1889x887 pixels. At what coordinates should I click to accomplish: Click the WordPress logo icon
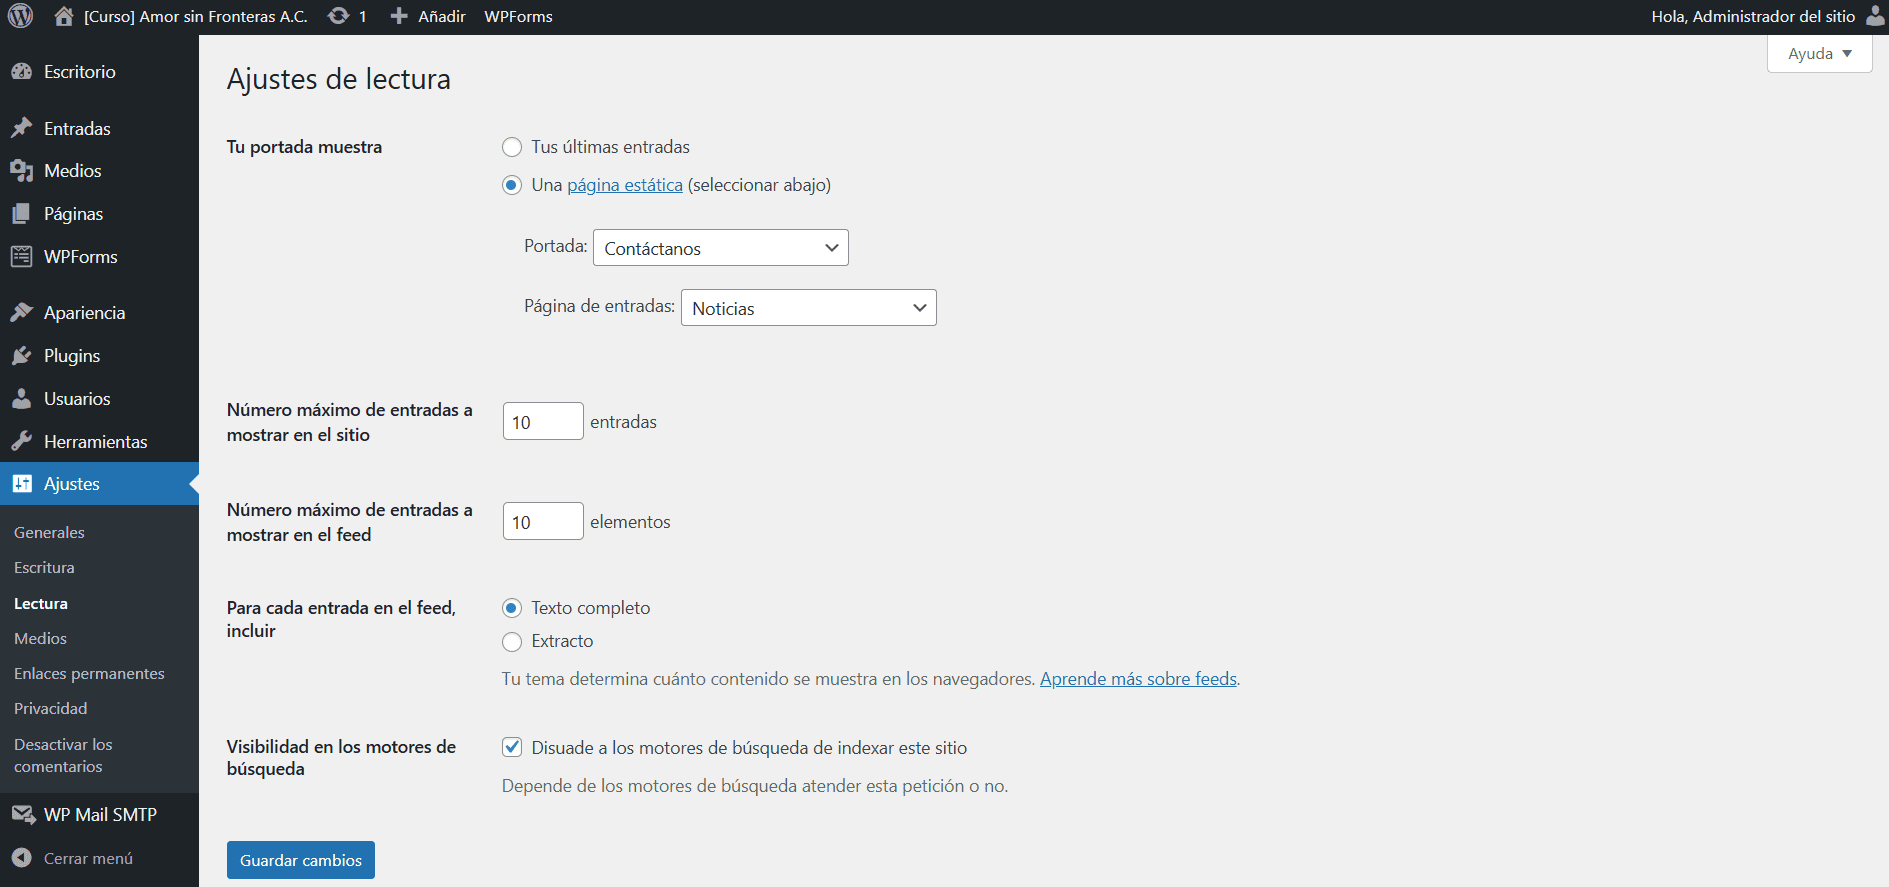click(20, 16)
